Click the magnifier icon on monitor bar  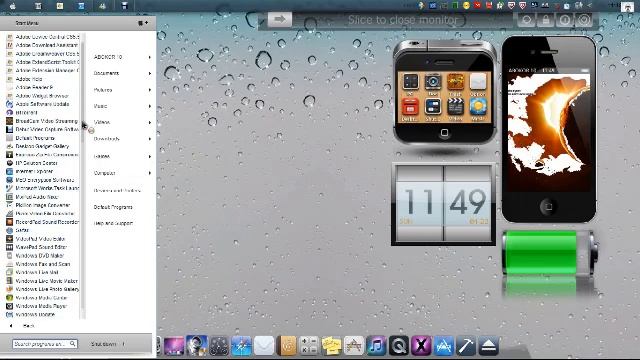527,20
